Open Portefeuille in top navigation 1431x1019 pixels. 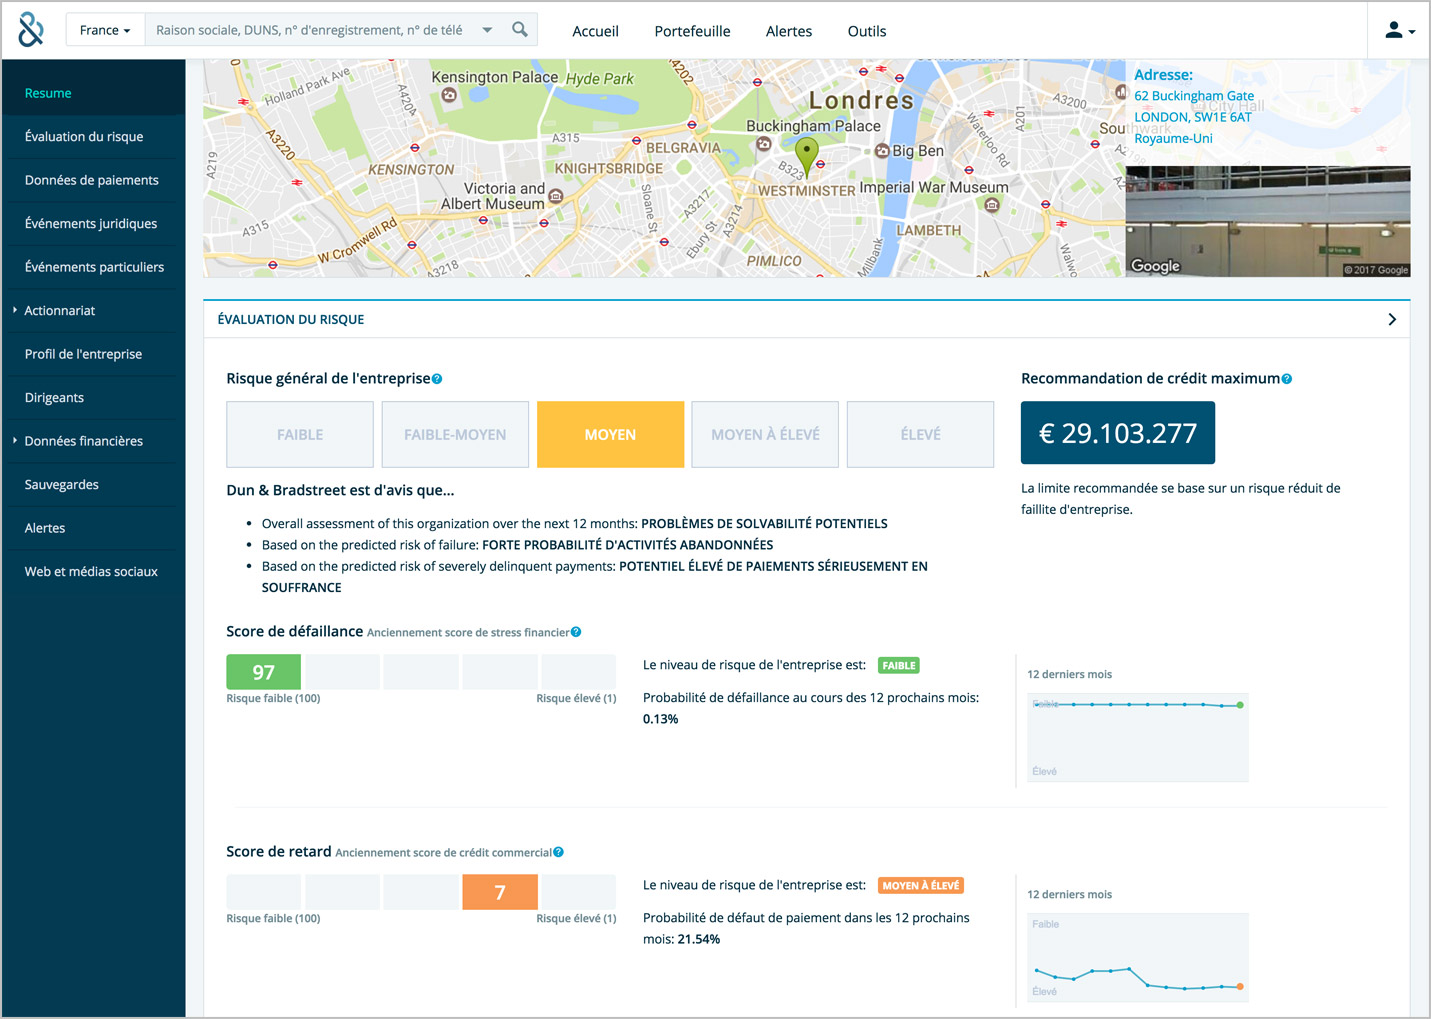[x=692, y=31]
